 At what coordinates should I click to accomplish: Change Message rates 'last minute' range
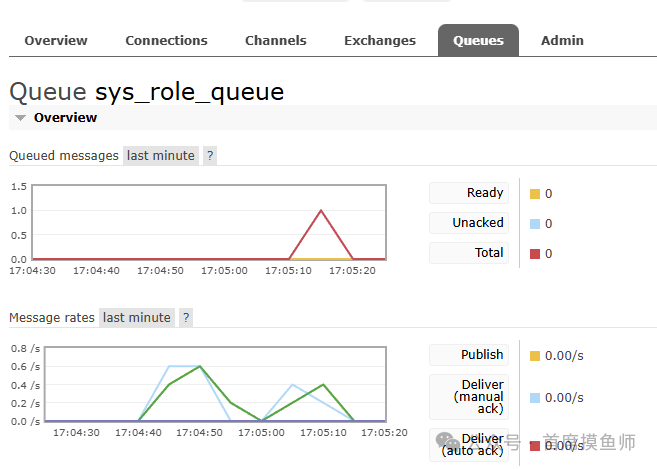click(x=136, y=318)
